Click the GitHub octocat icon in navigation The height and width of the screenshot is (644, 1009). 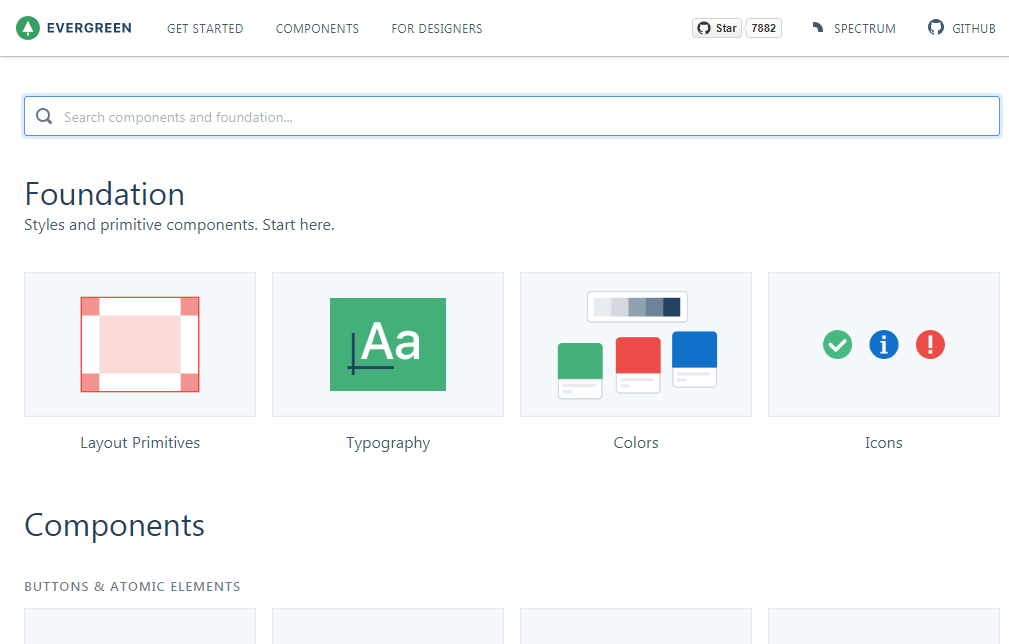[936, 28]
